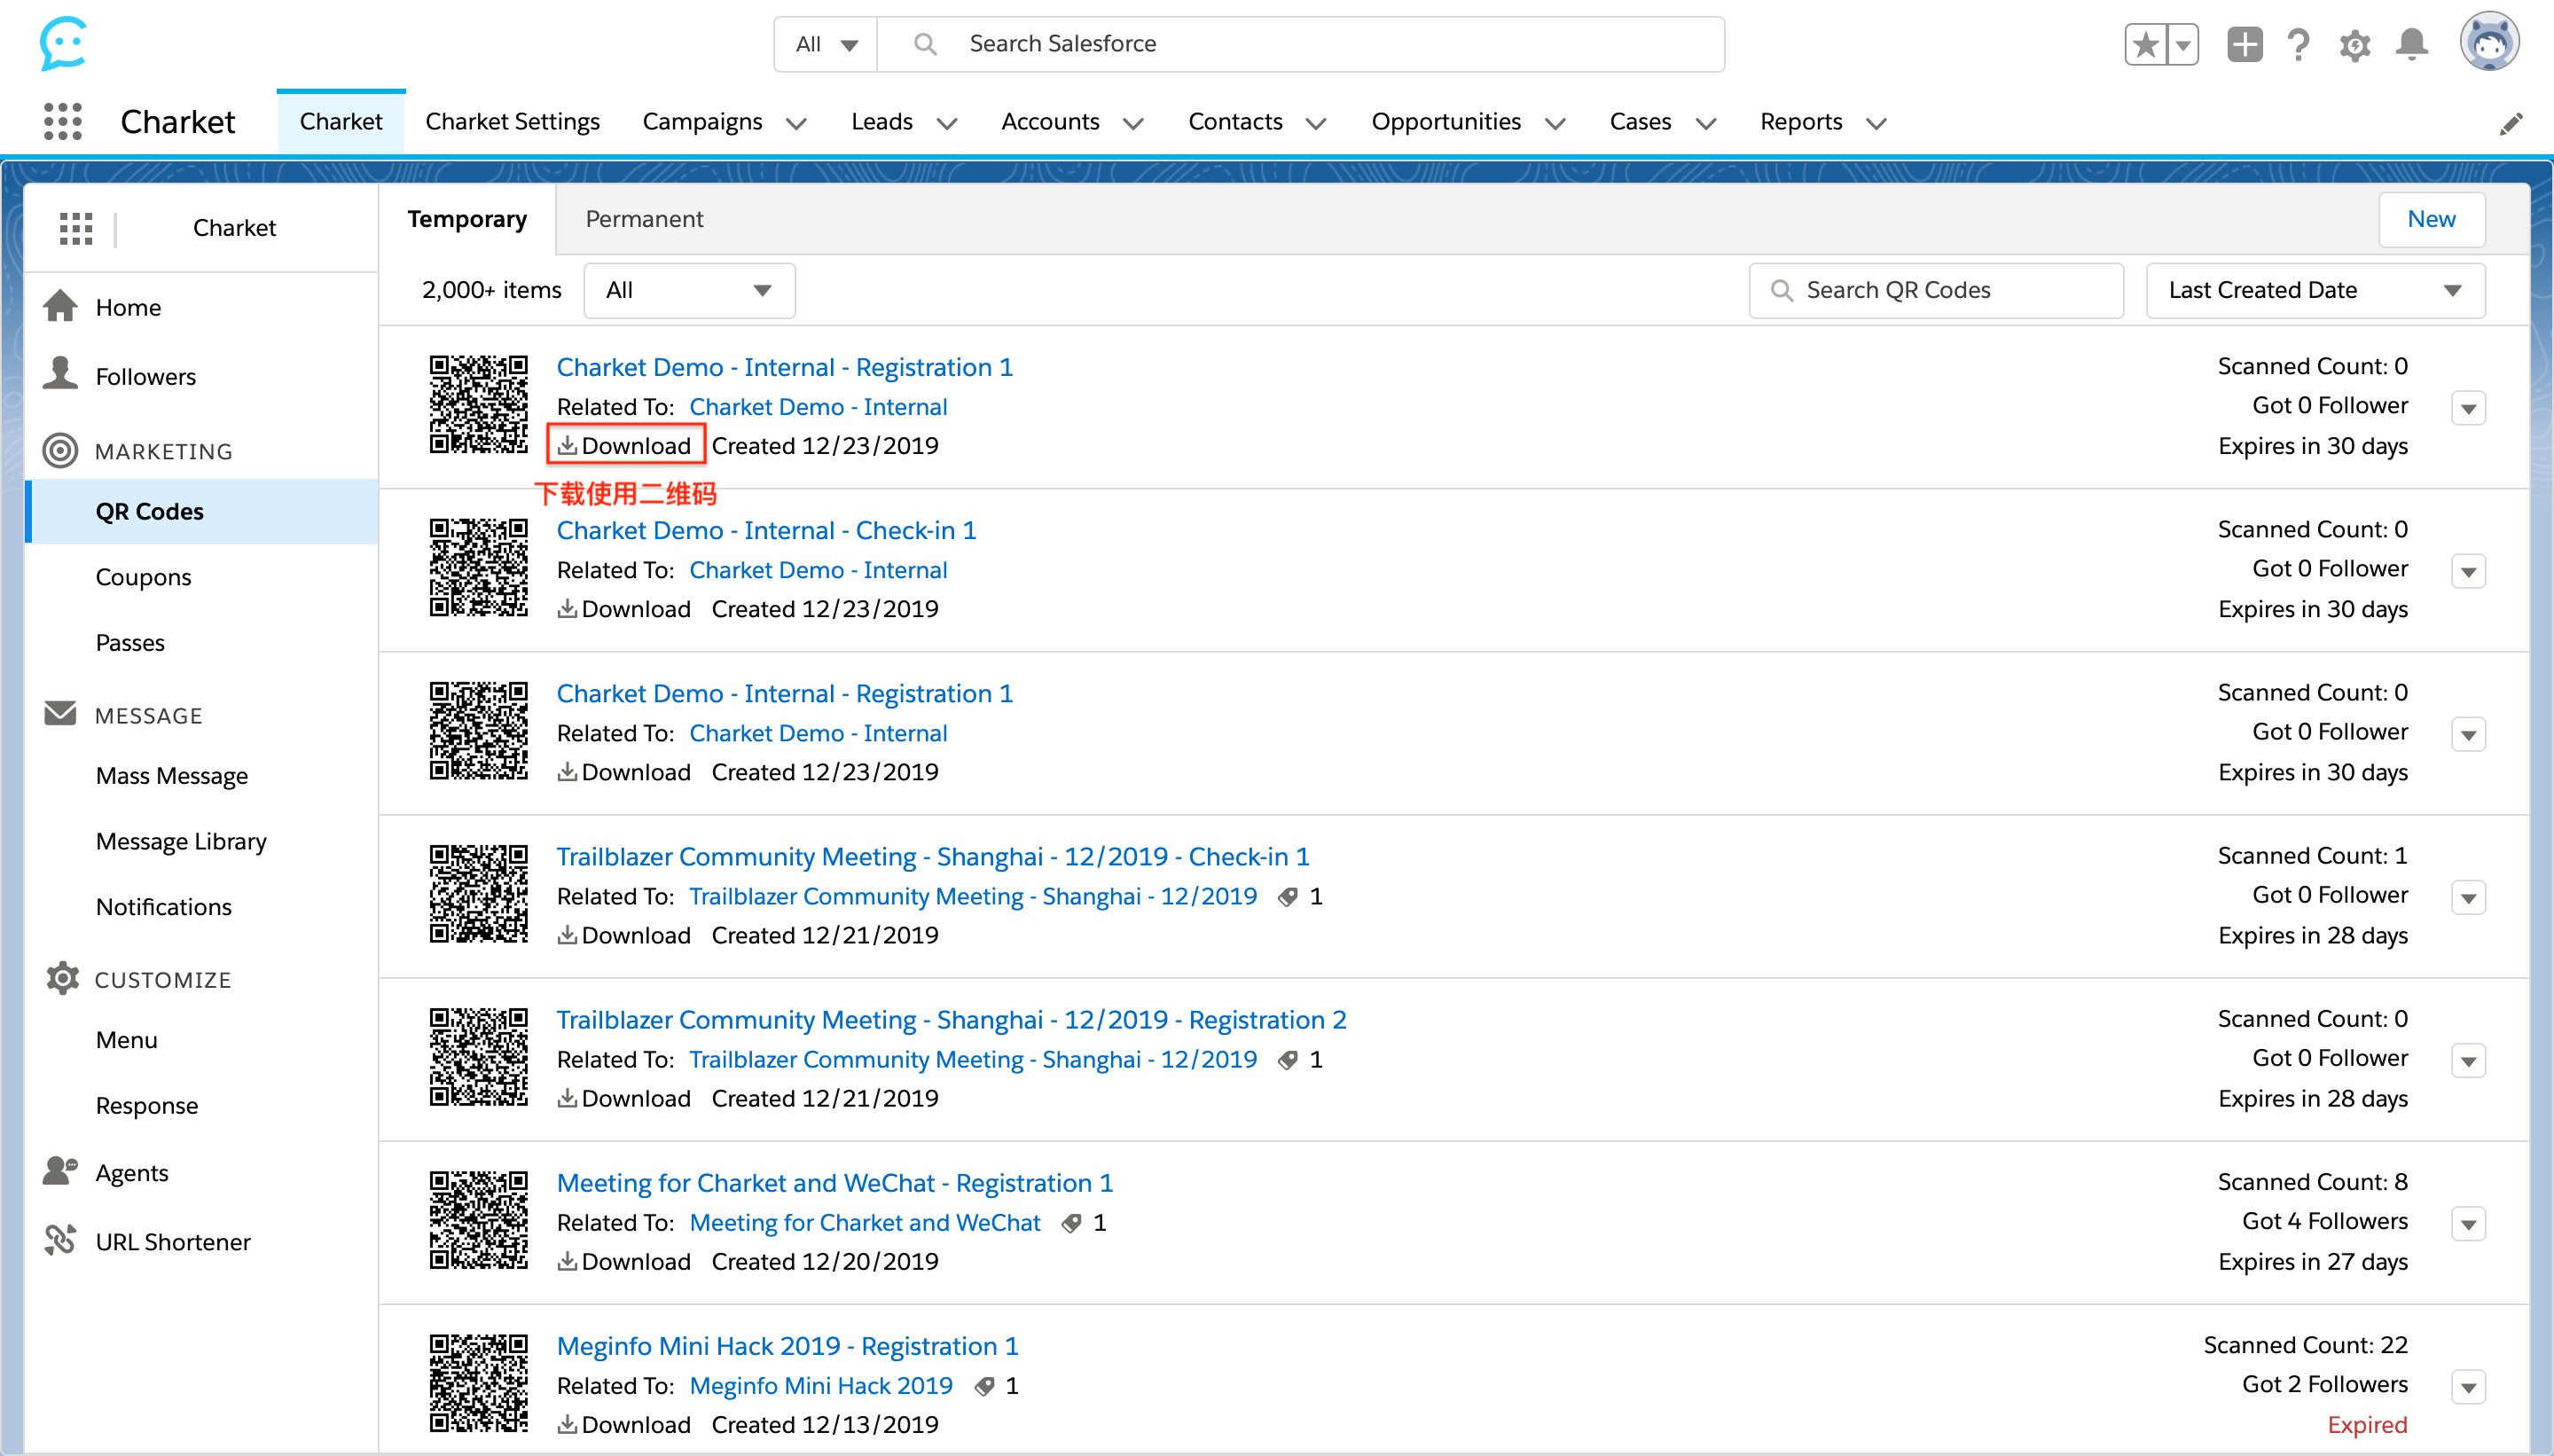Image resolution: width=2554 pixels, height=1456 pixels.
Task: Open the Contacts navigation tab
Action: (1235, 121)
